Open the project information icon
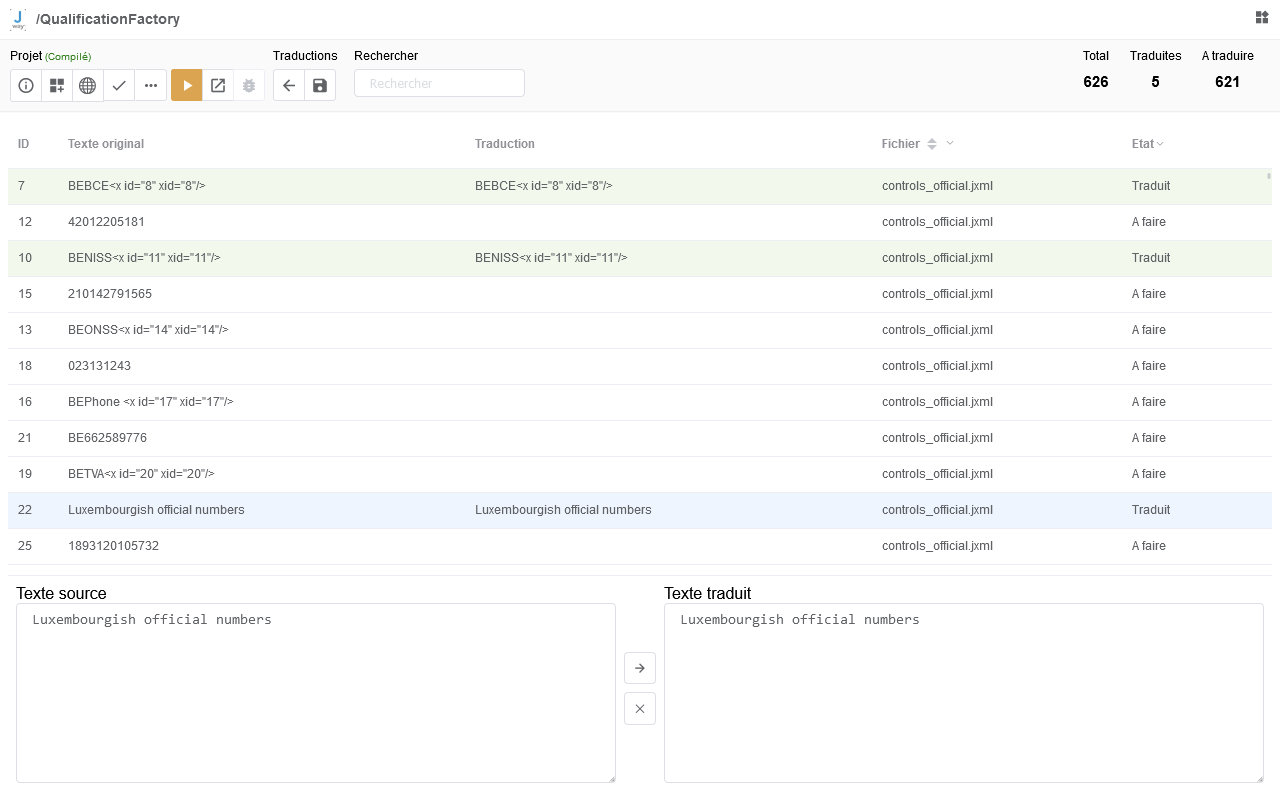The image size is (1280, 800). point(25,85)
